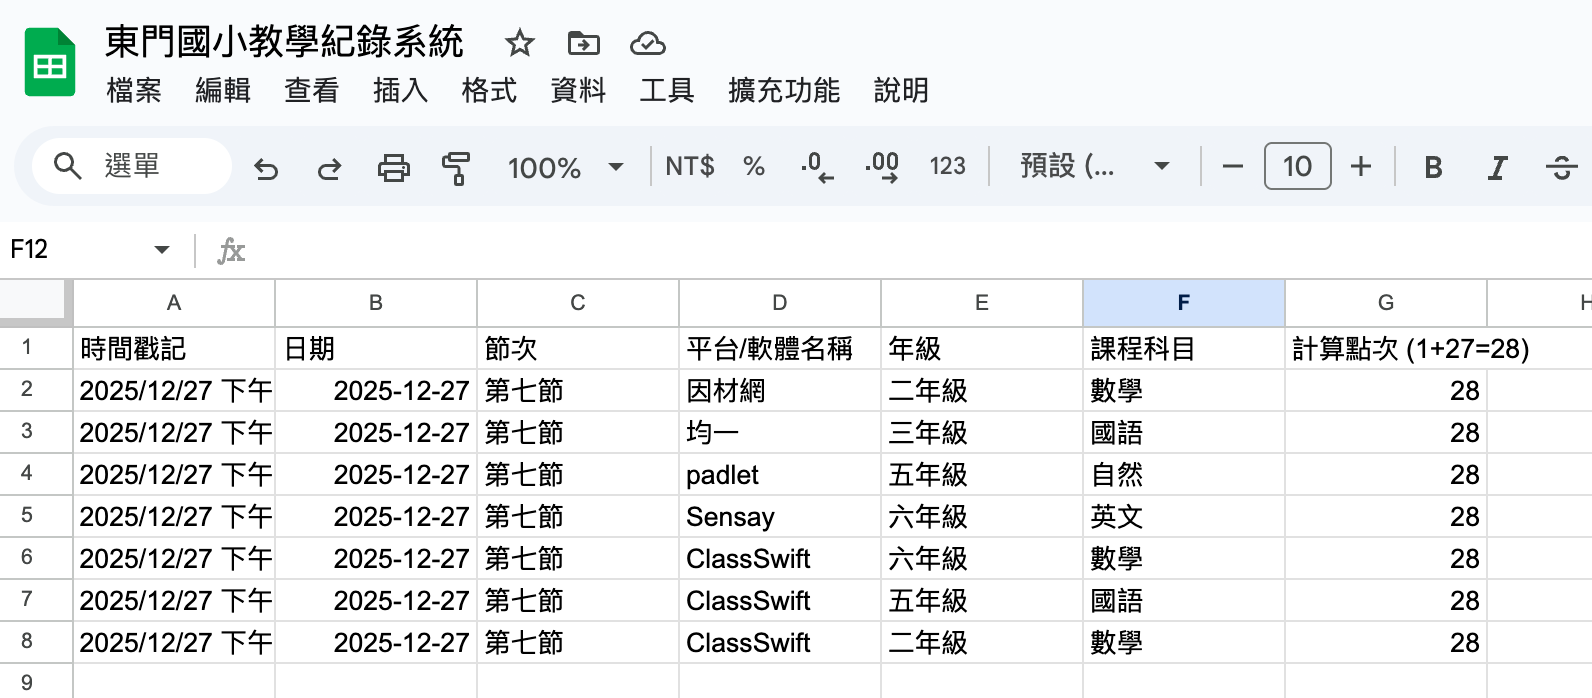Click the undo arrow icon

[x=266, y=167]
